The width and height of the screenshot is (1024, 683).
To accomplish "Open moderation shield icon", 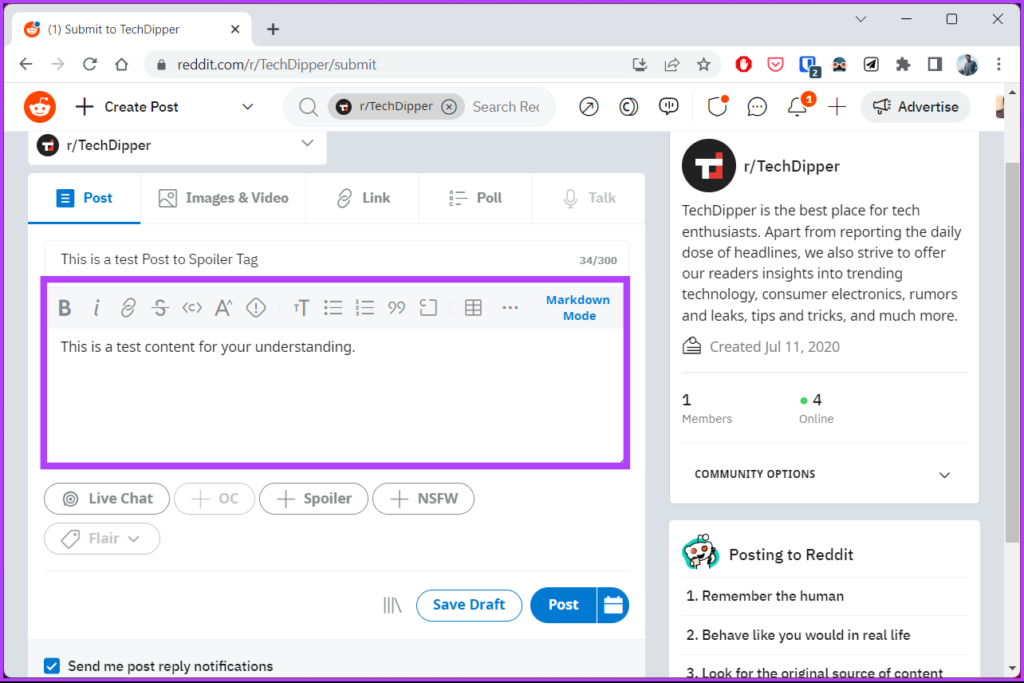I will (717, 106).
